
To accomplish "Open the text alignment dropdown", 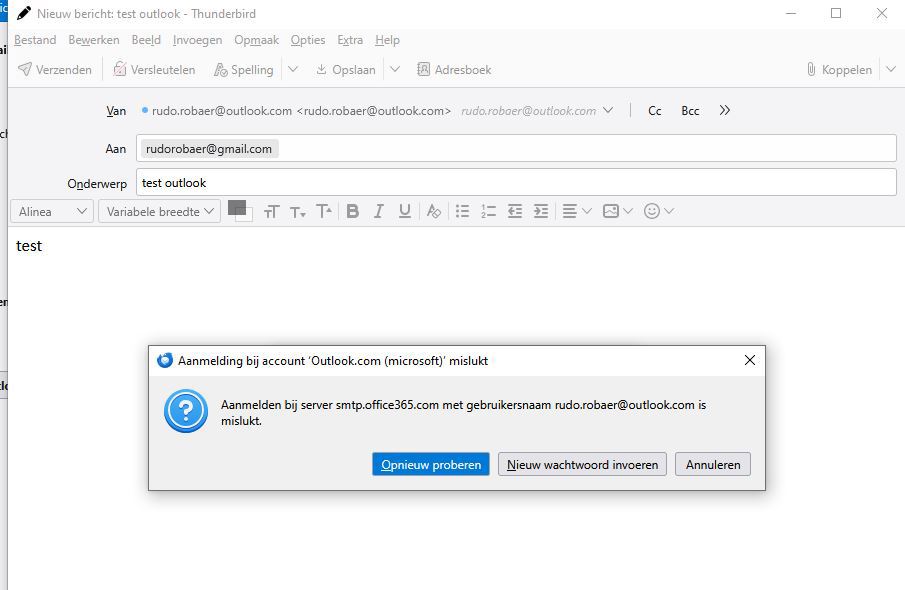I will [x=577, y=212].
